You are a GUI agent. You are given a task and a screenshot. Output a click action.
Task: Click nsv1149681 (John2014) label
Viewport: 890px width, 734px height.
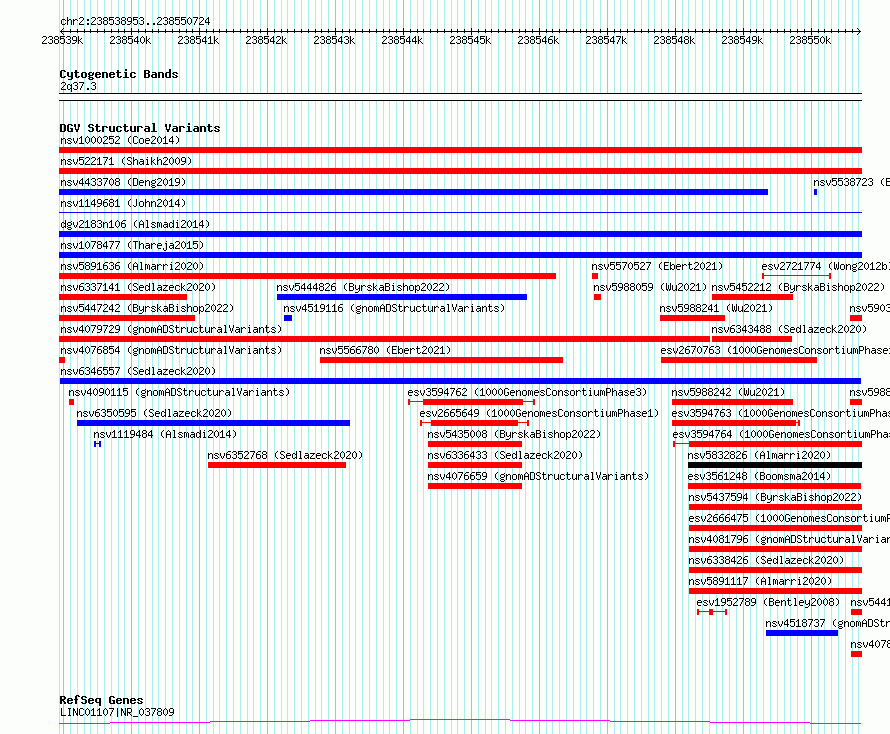123,203
